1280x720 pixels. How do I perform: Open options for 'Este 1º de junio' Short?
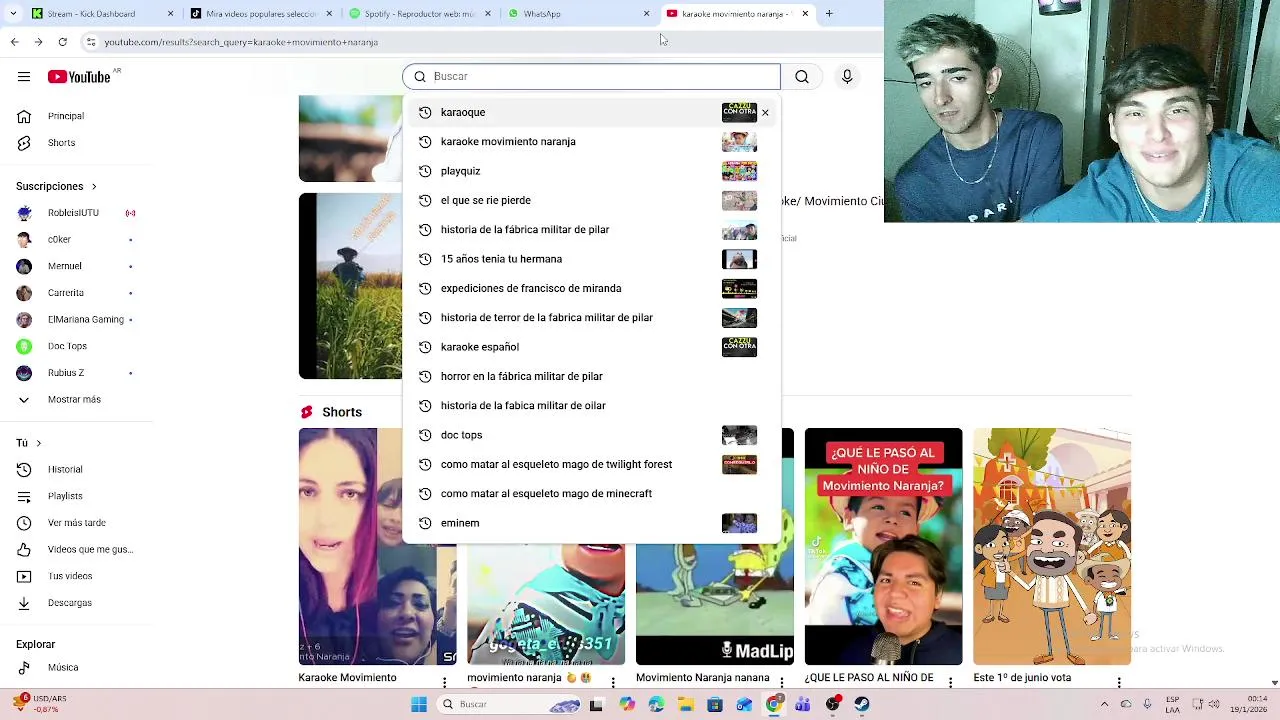(1119, 682)
